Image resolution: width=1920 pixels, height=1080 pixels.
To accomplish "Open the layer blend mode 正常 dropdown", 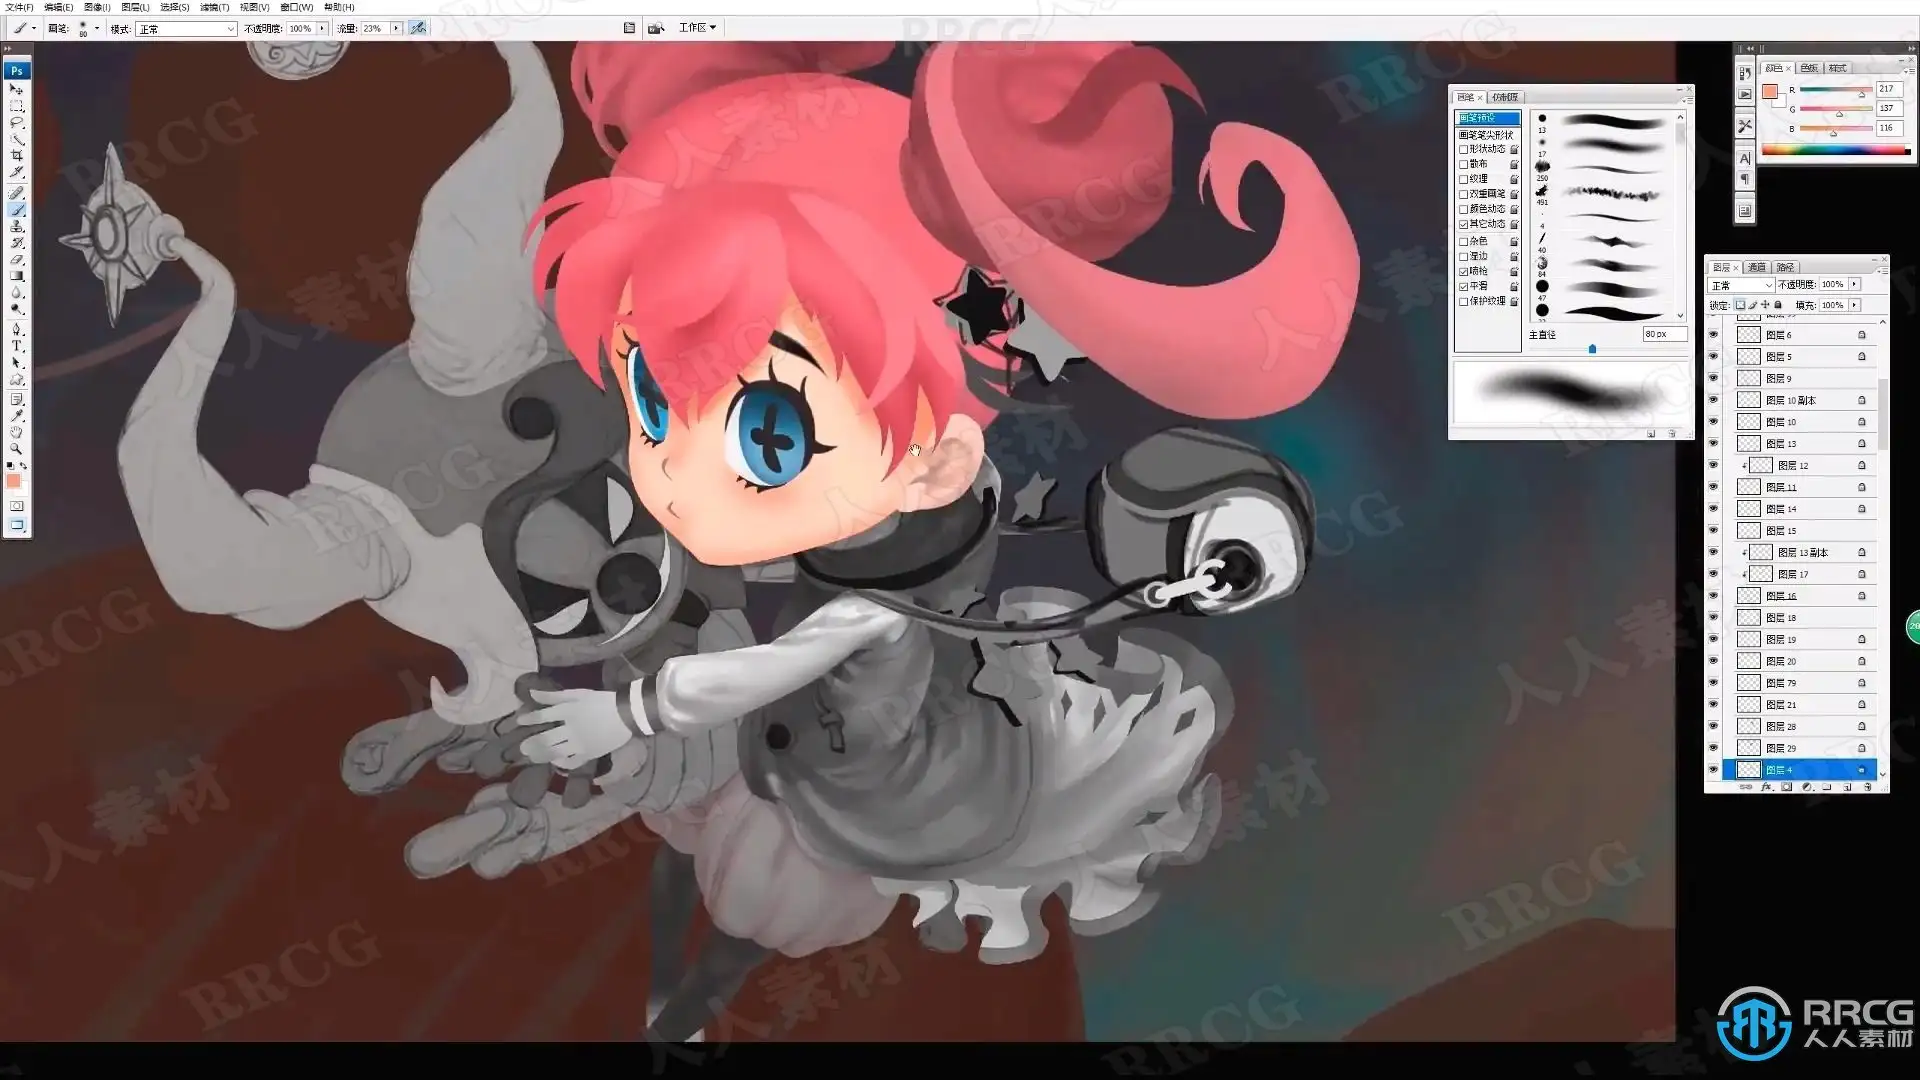I will 1740,285.
